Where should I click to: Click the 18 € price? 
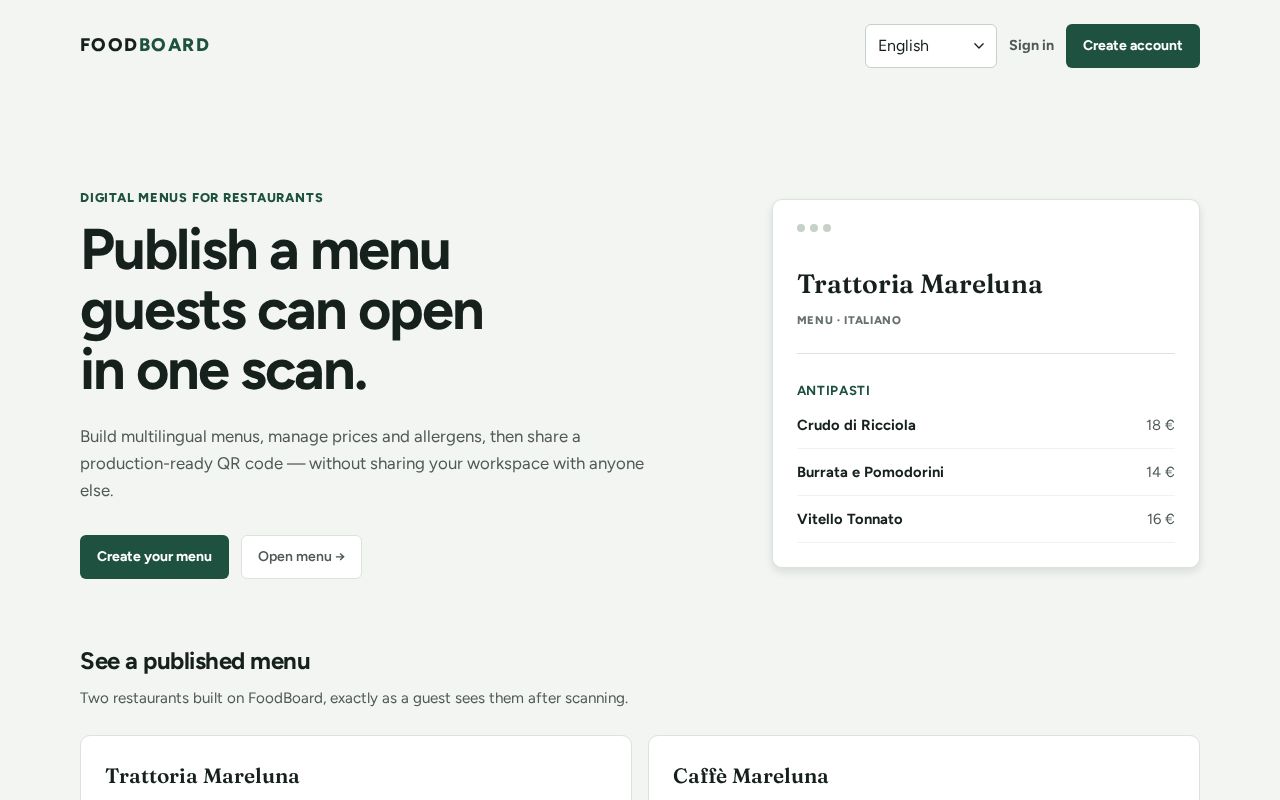(x=1160, y=425)
